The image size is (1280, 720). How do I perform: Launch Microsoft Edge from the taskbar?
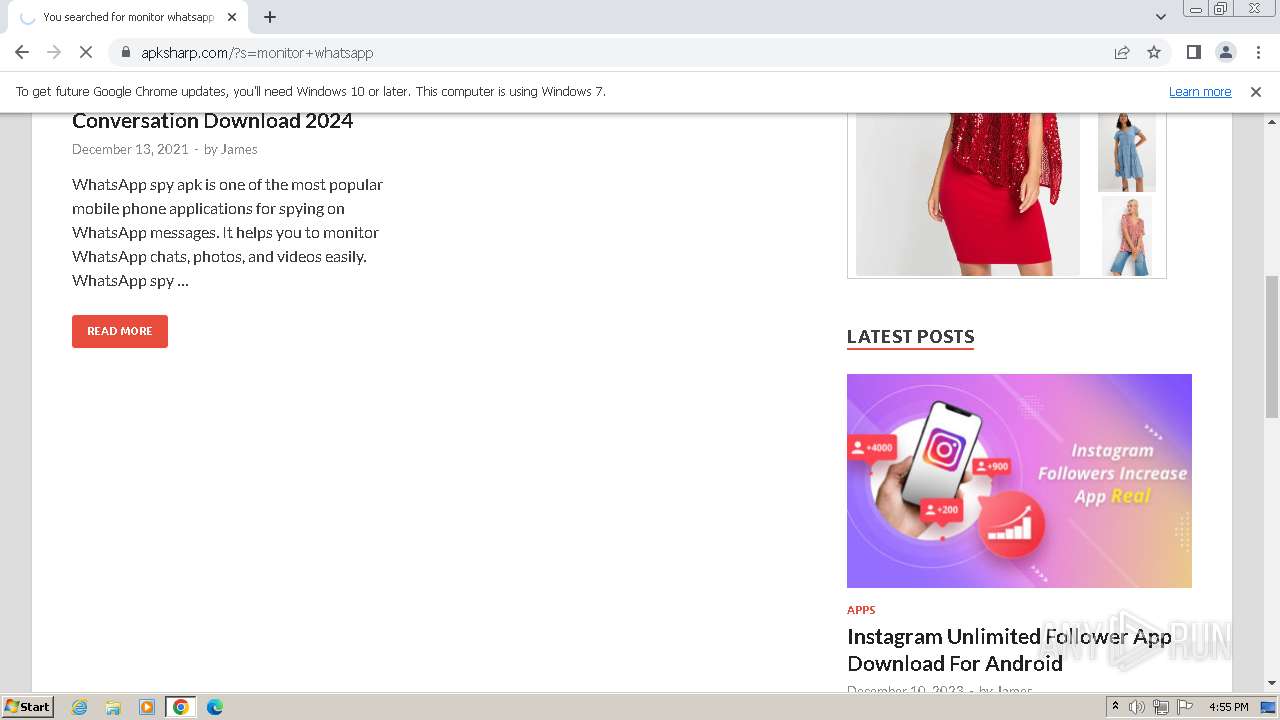(x=215, y=707)
